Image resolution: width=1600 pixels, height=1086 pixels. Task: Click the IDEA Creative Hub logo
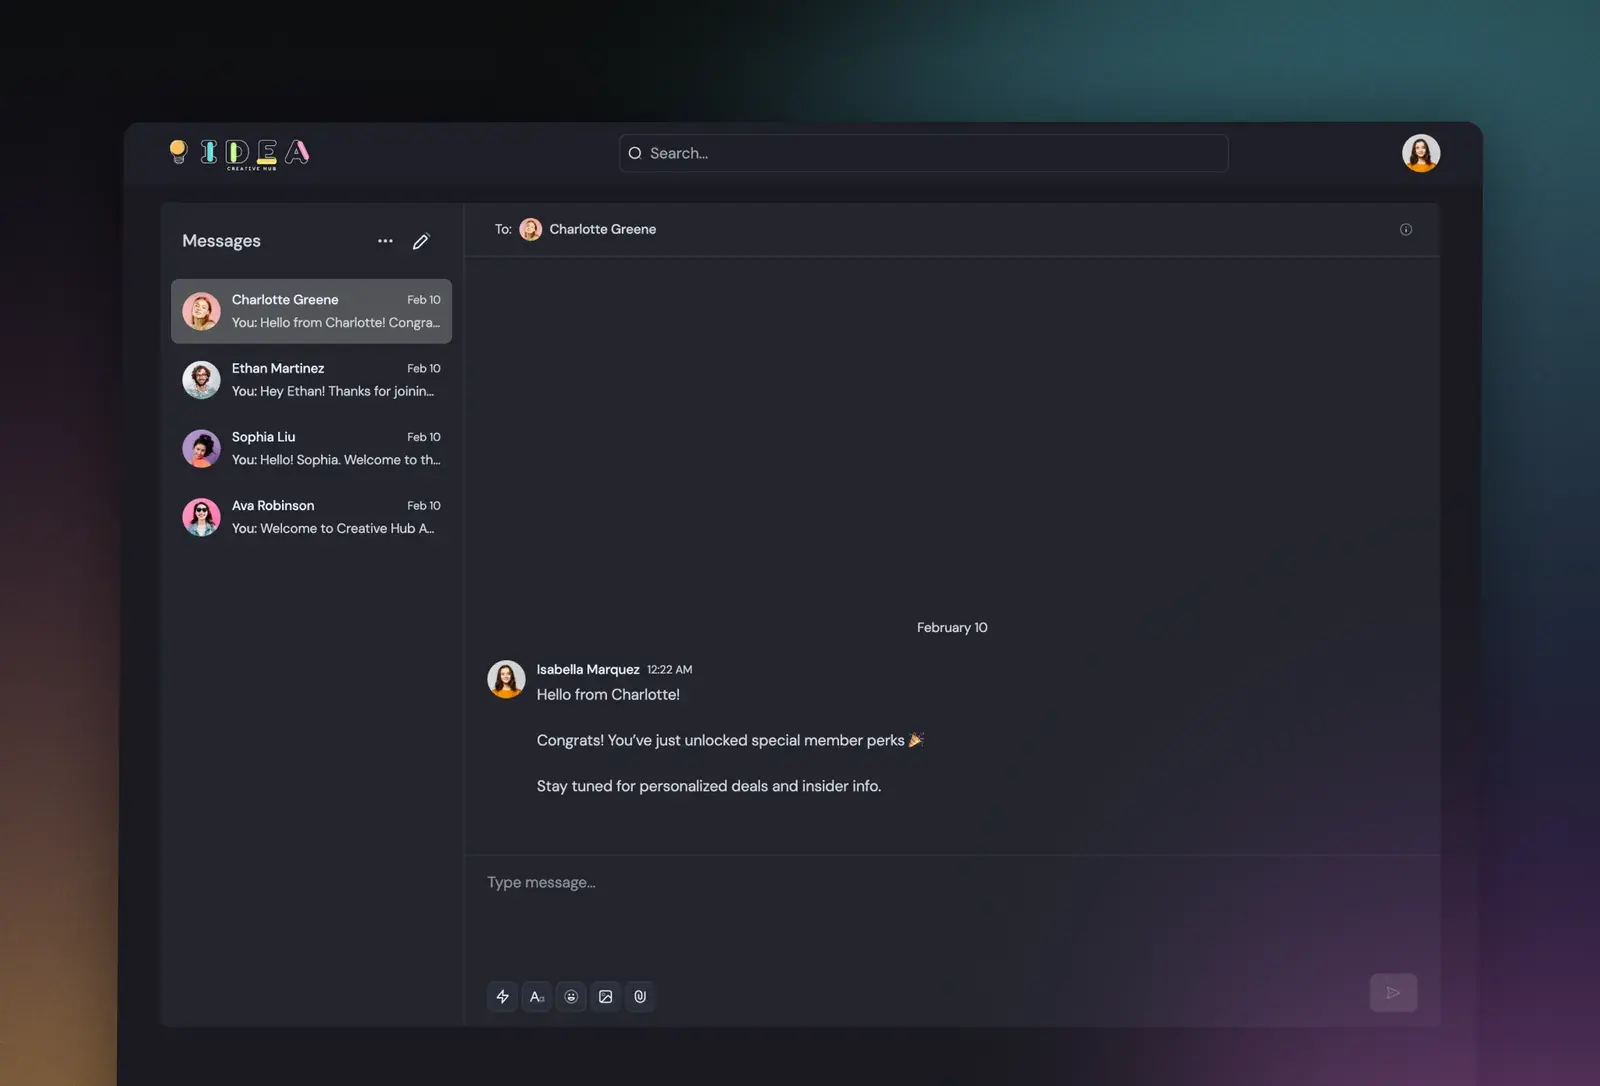240,153
